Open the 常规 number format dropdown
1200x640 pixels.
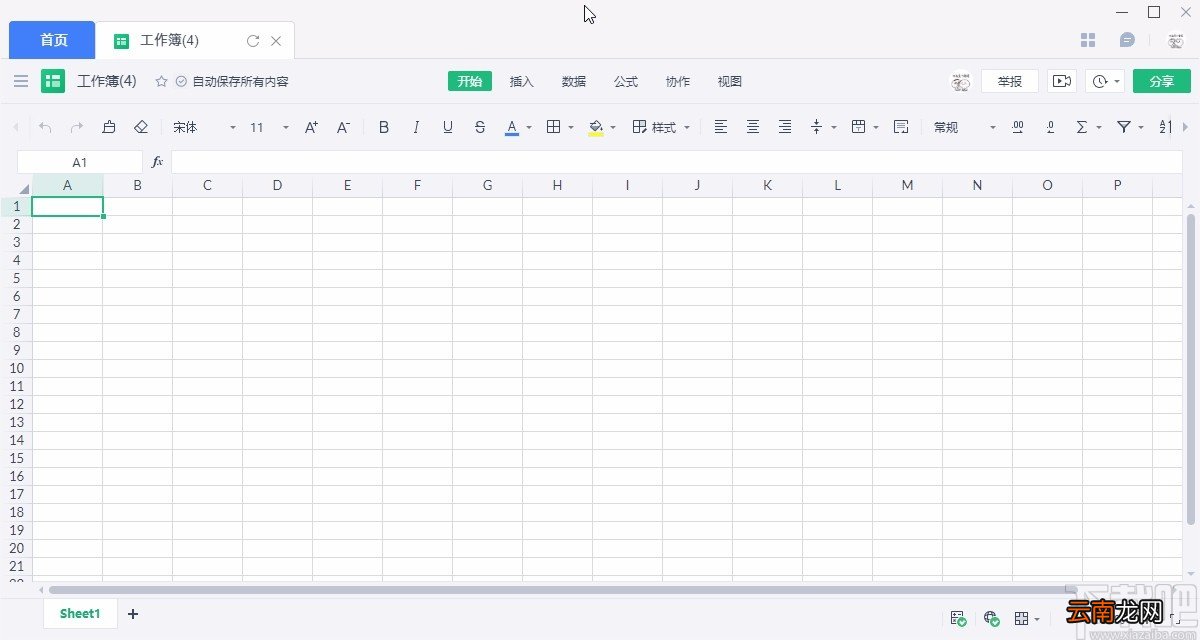tap(965, 127)
